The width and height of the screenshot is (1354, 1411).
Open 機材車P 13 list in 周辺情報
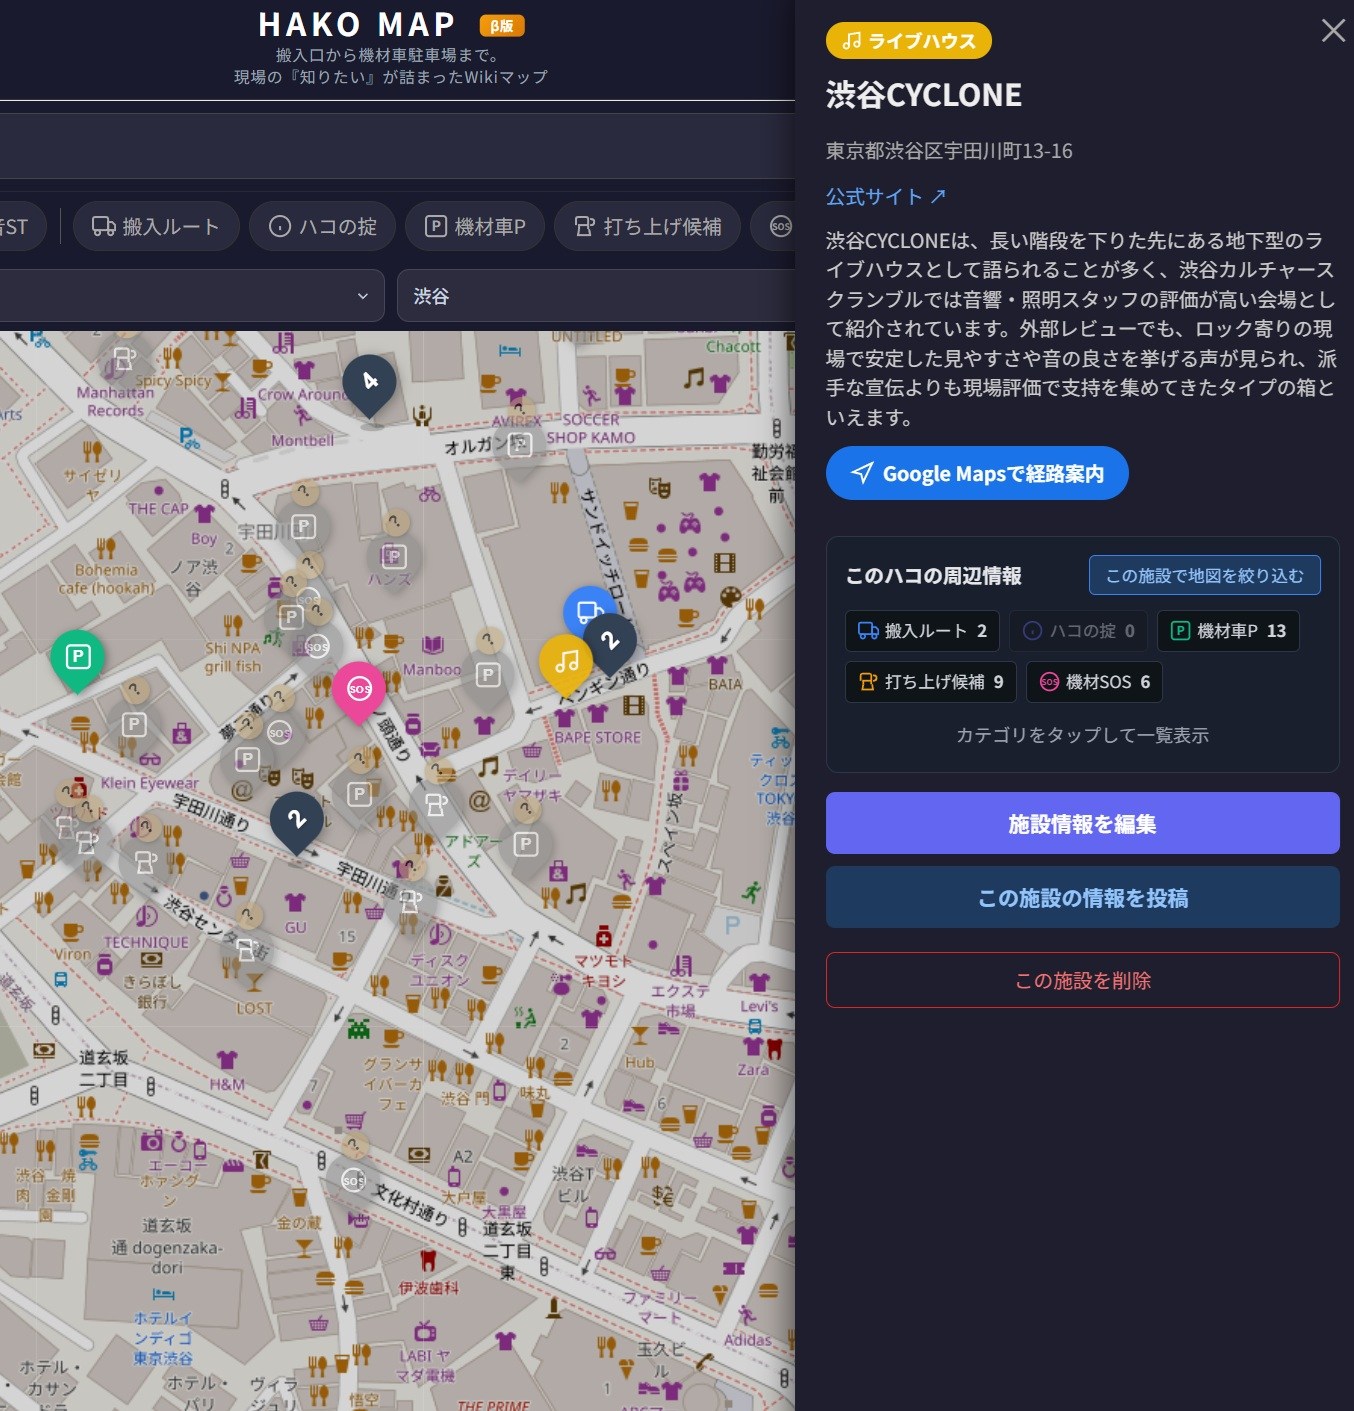[x=1228, y=631]
